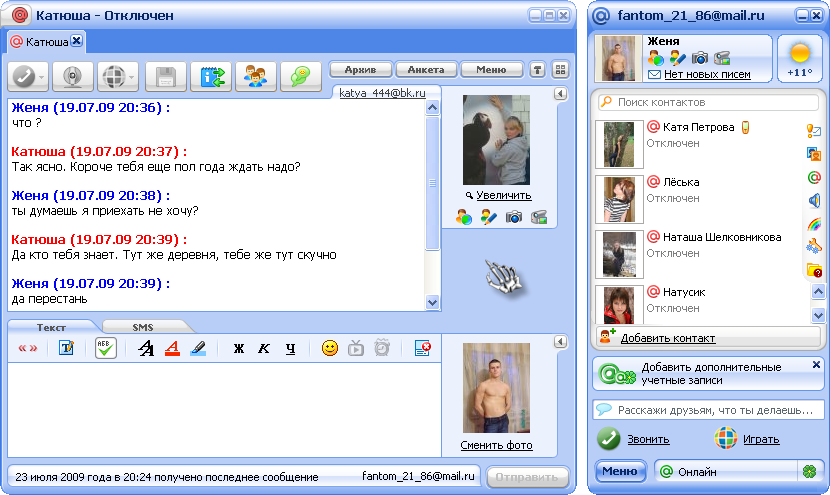Image resolution: width=830 pixels, height=495 pixels.
Task: Select contact Катя Петрова
Action: pos(699,144)
